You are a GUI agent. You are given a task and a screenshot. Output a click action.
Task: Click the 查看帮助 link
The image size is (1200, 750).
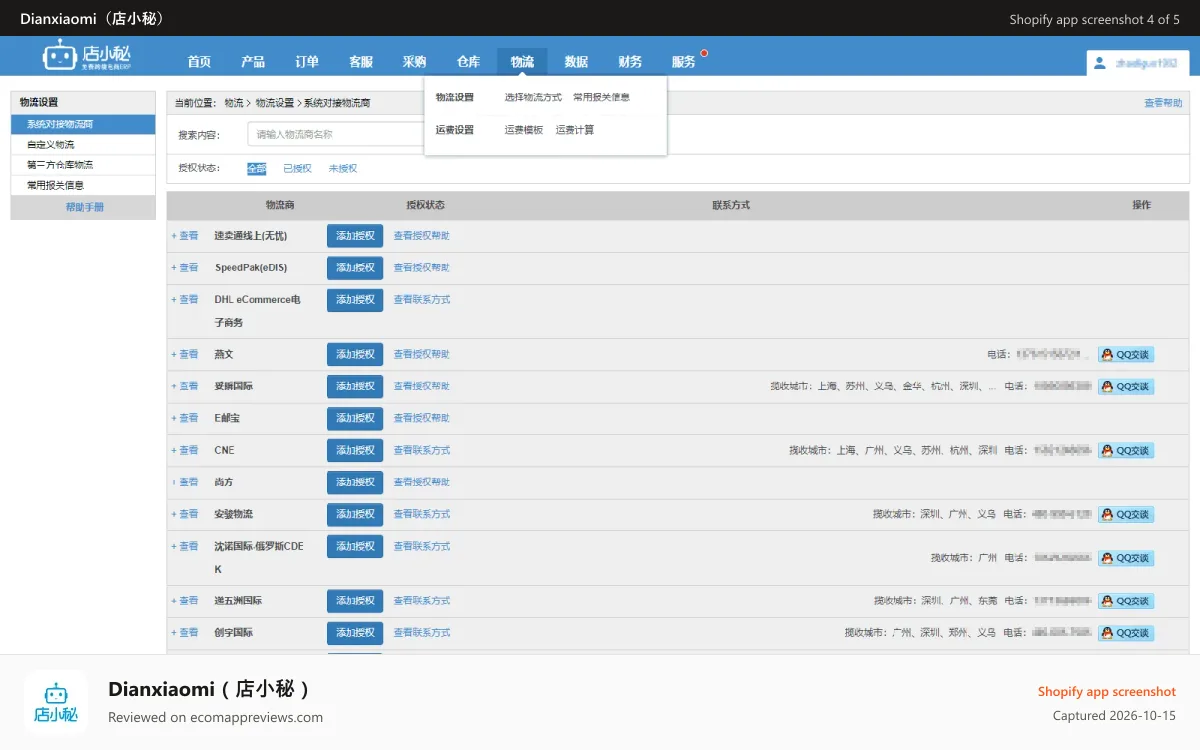click(x=1163, y=103)
